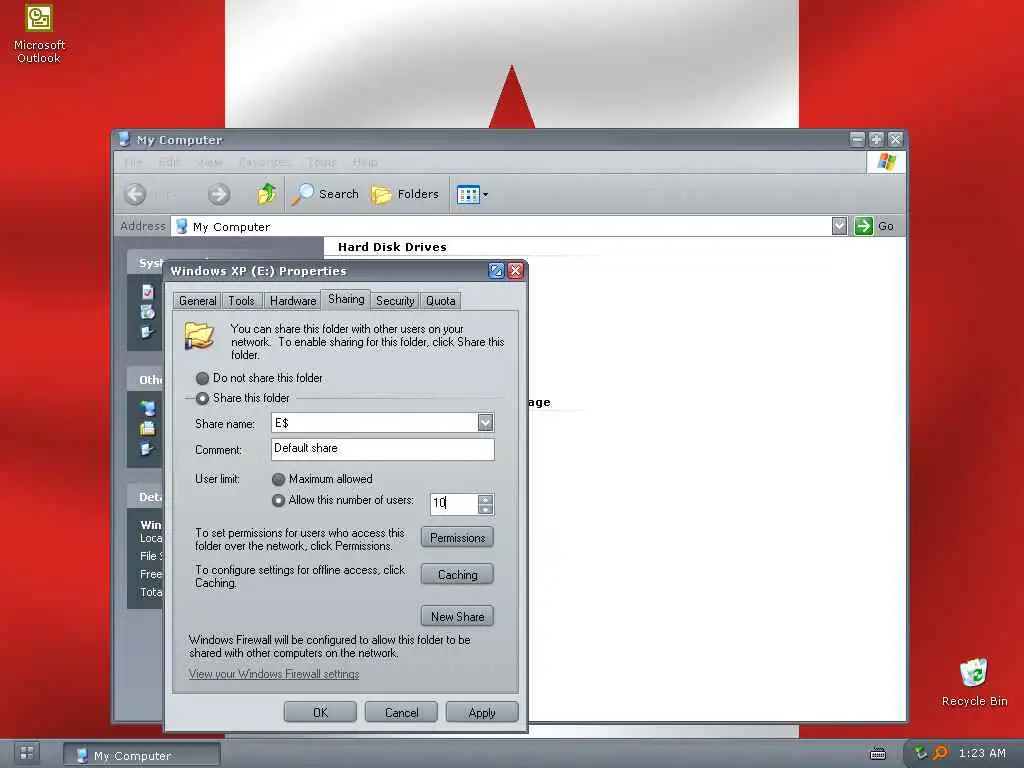Screen dimensions: 1024x768
Task: Switch to the Quota tab
Action: [x=440, y=300]
